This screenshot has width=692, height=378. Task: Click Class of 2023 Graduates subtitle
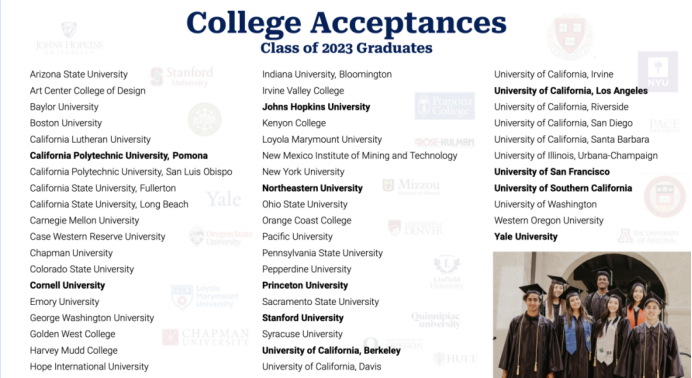coord(346,48)
